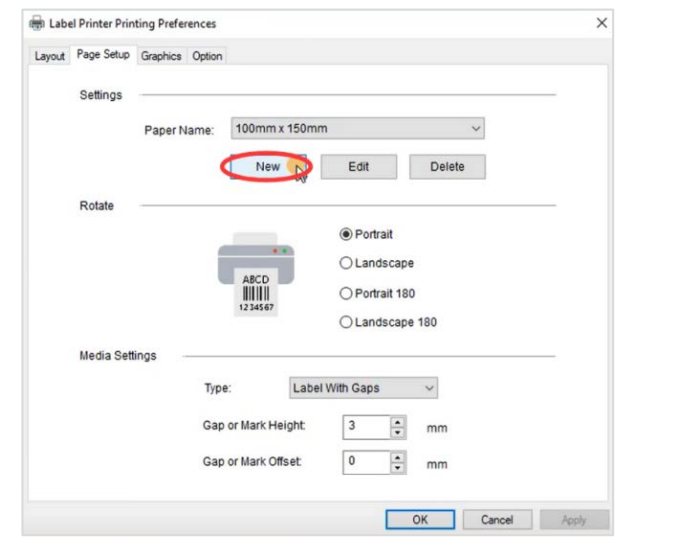Switch to the Layout tab
Image resolution: width=675 pixels, height=552 pixels.
click(x=50, y=56)
